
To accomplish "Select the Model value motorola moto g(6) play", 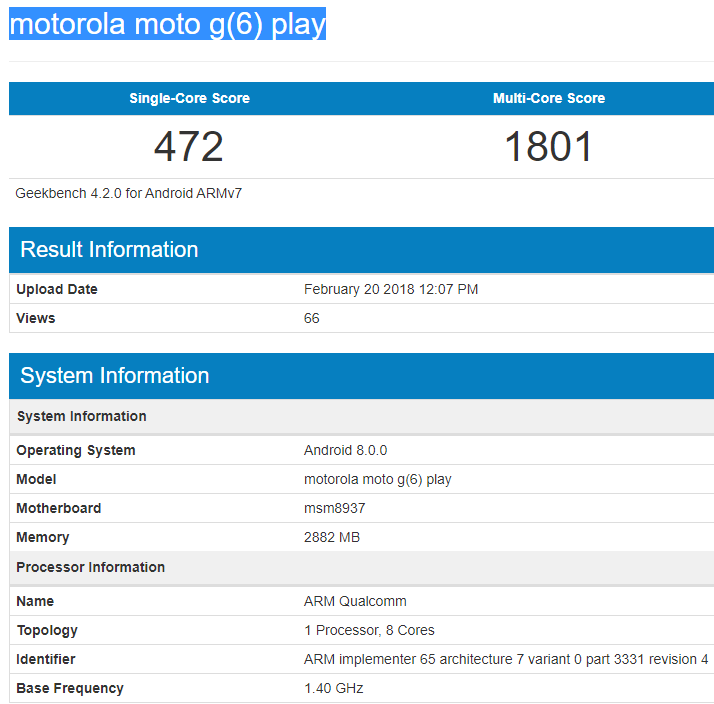I will pos(377,480).
